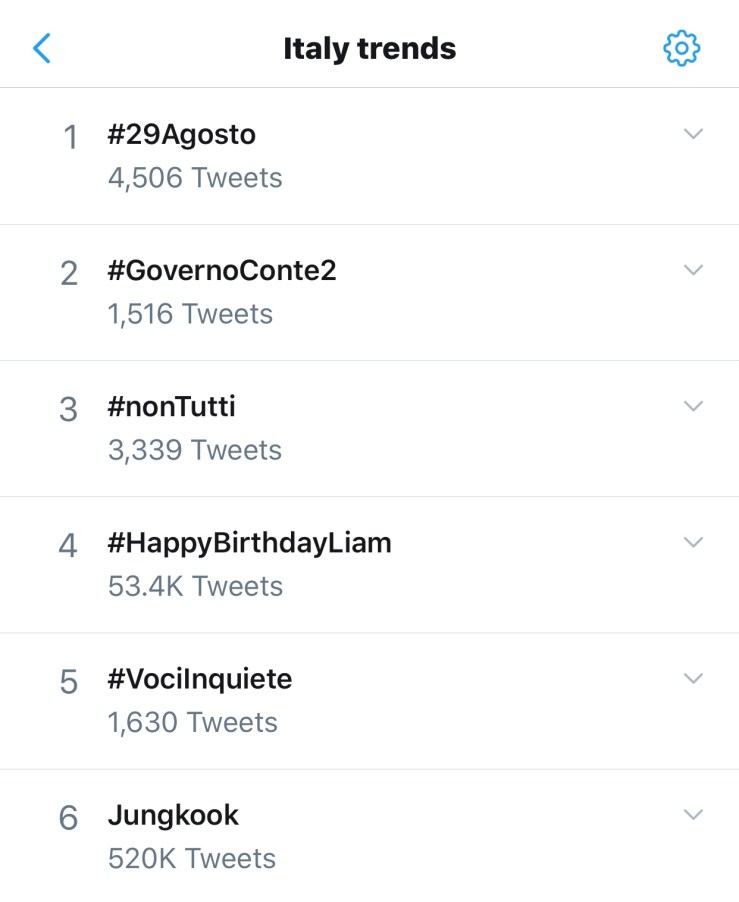739x902 pixels.
Task: Tap the 1,630 Tweets count
Action: click(192, 722)
